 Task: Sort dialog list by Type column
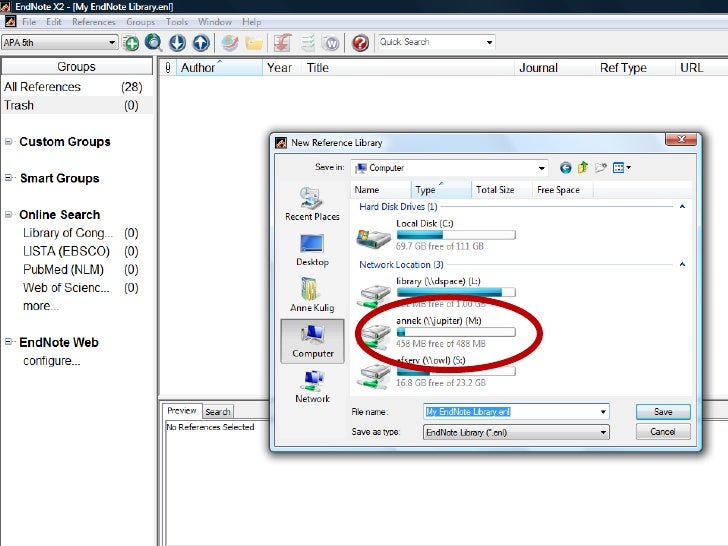441,189
